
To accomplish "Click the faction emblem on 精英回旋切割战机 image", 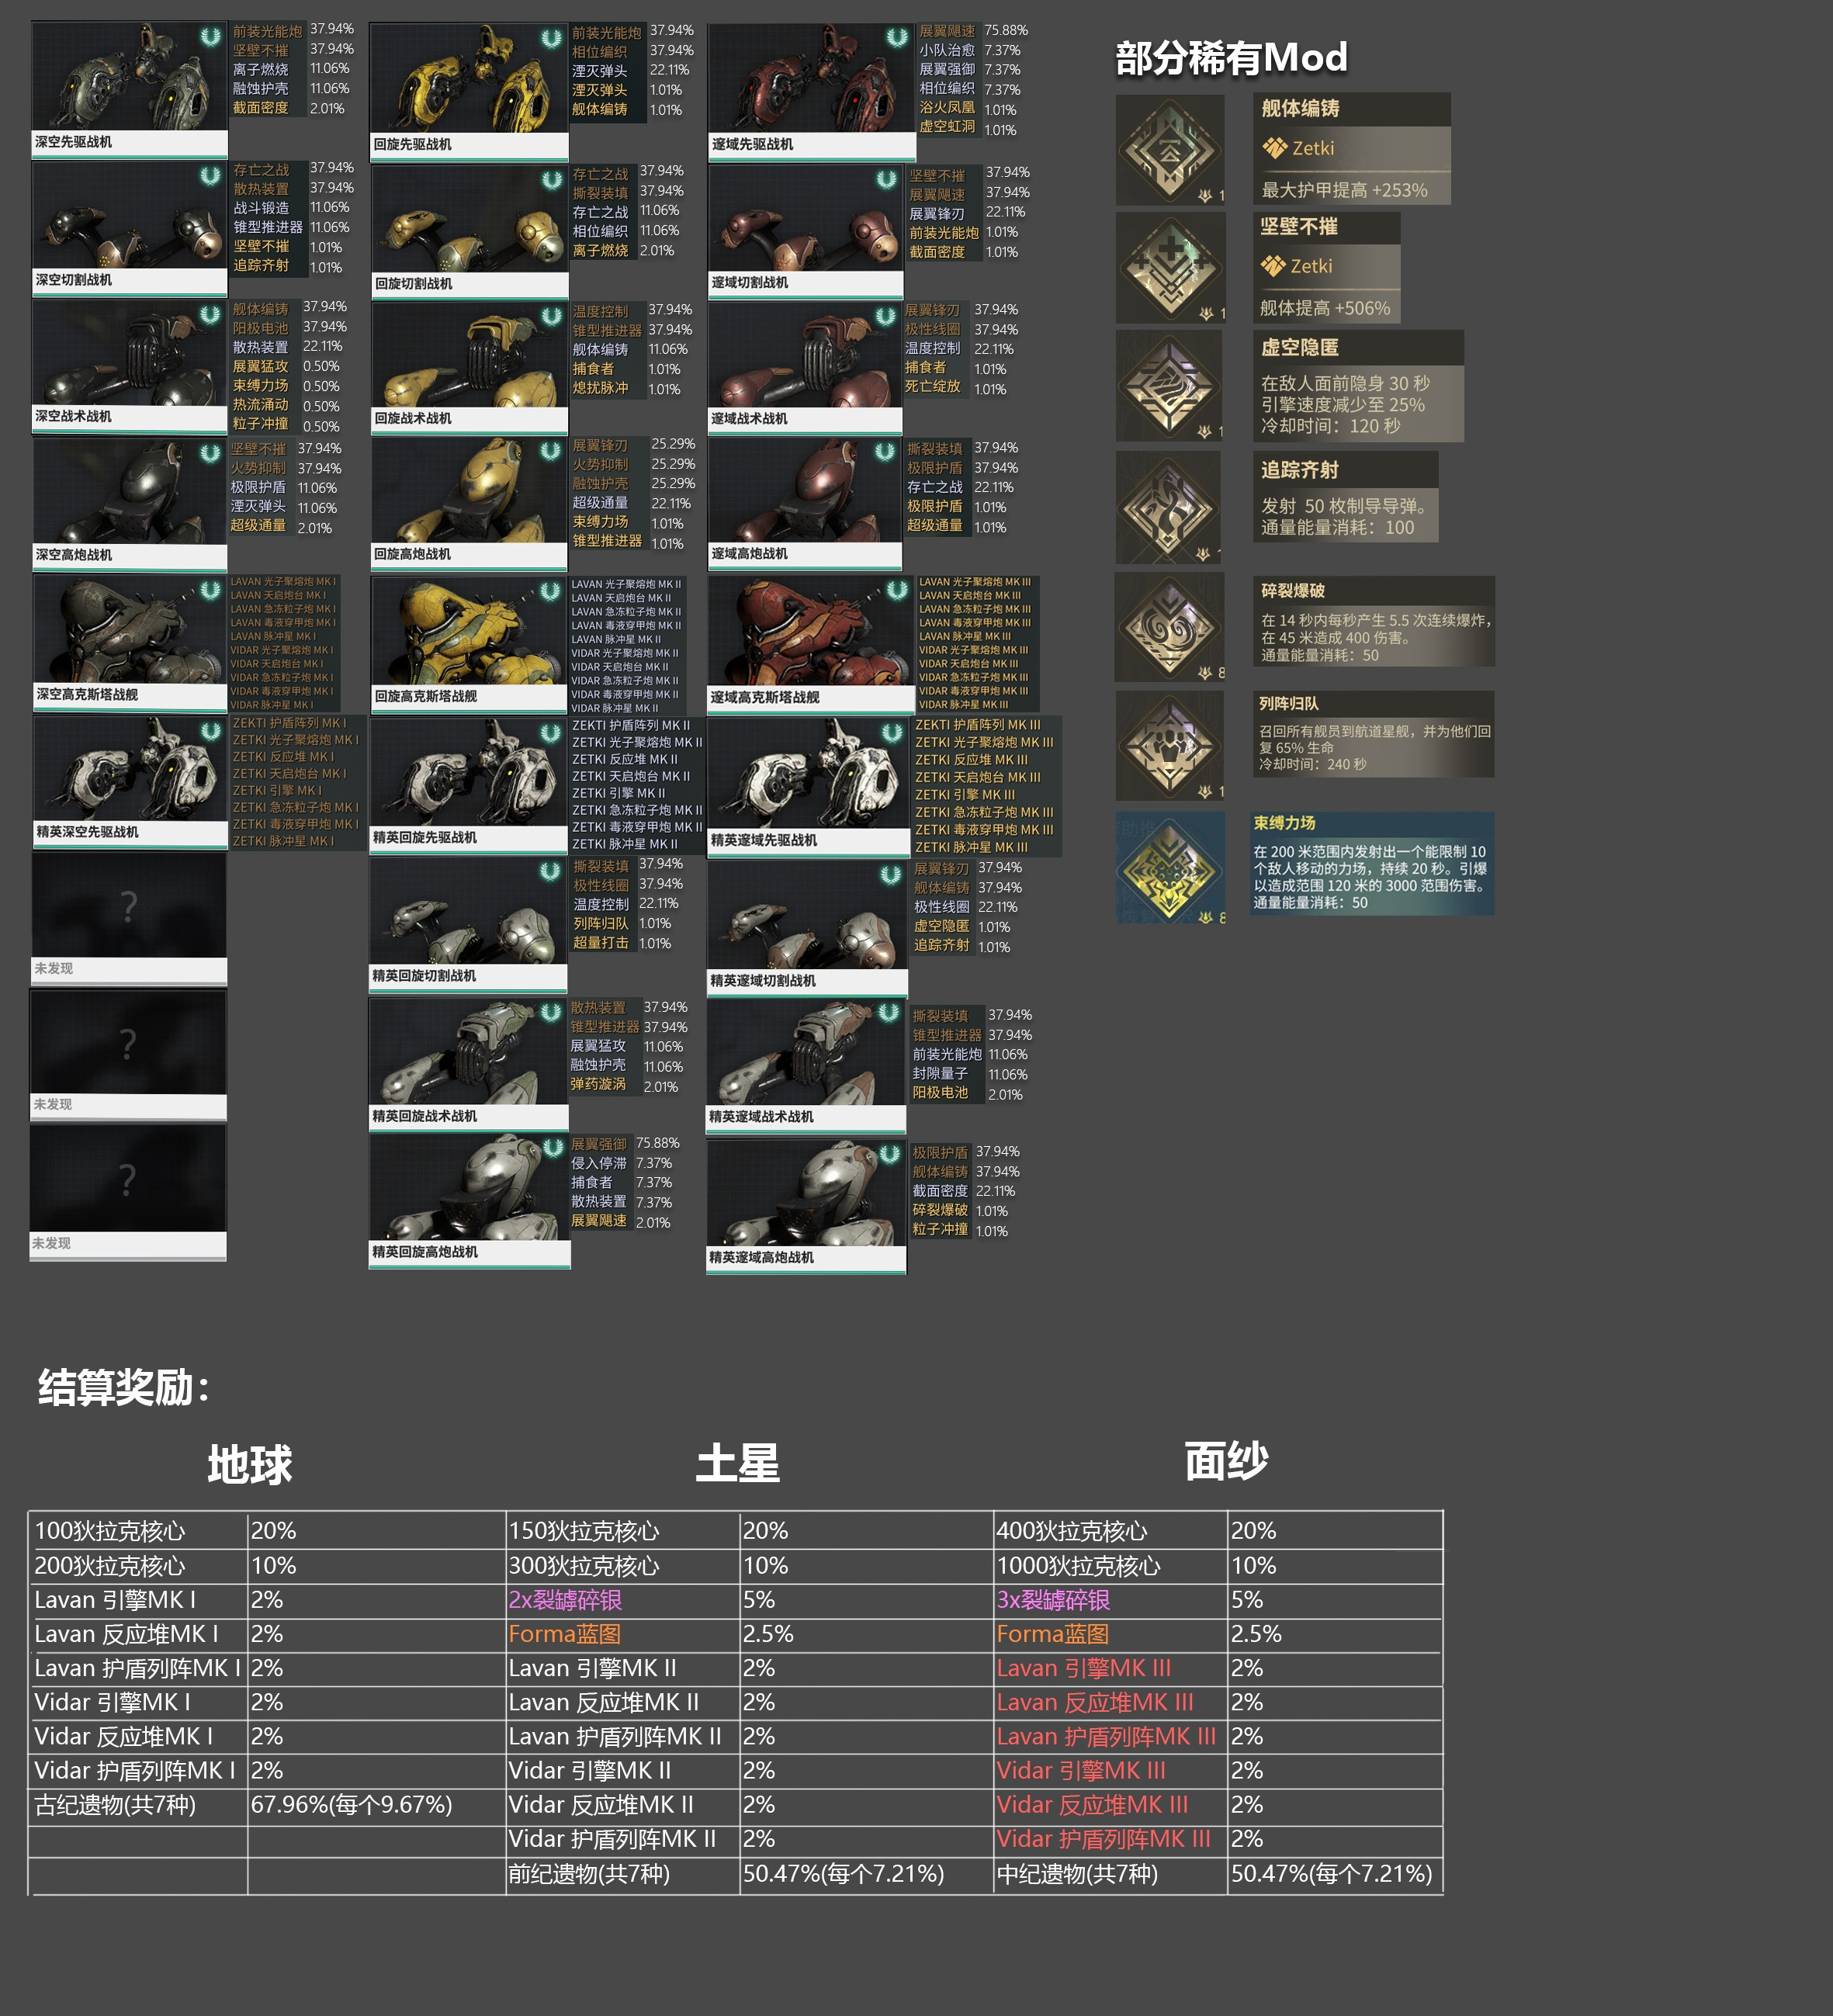I will [x=550, y=871].
